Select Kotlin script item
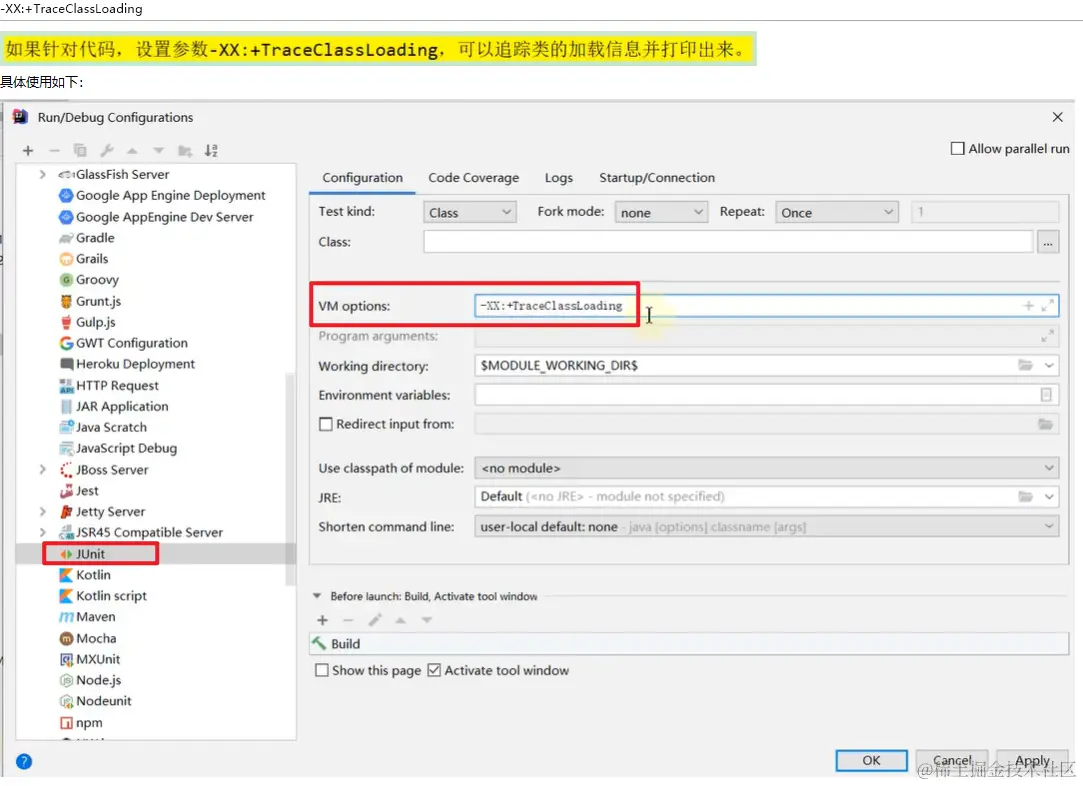 [x=111, y=596]
